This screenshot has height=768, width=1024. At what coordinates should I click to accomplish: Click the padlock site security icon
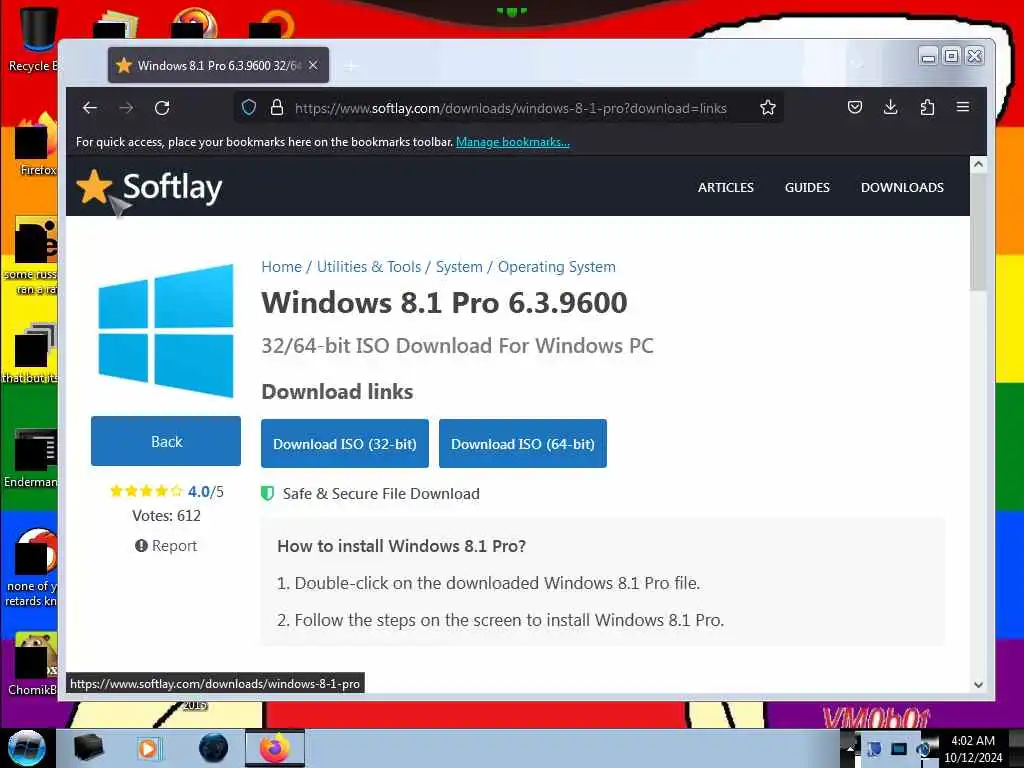277,108
